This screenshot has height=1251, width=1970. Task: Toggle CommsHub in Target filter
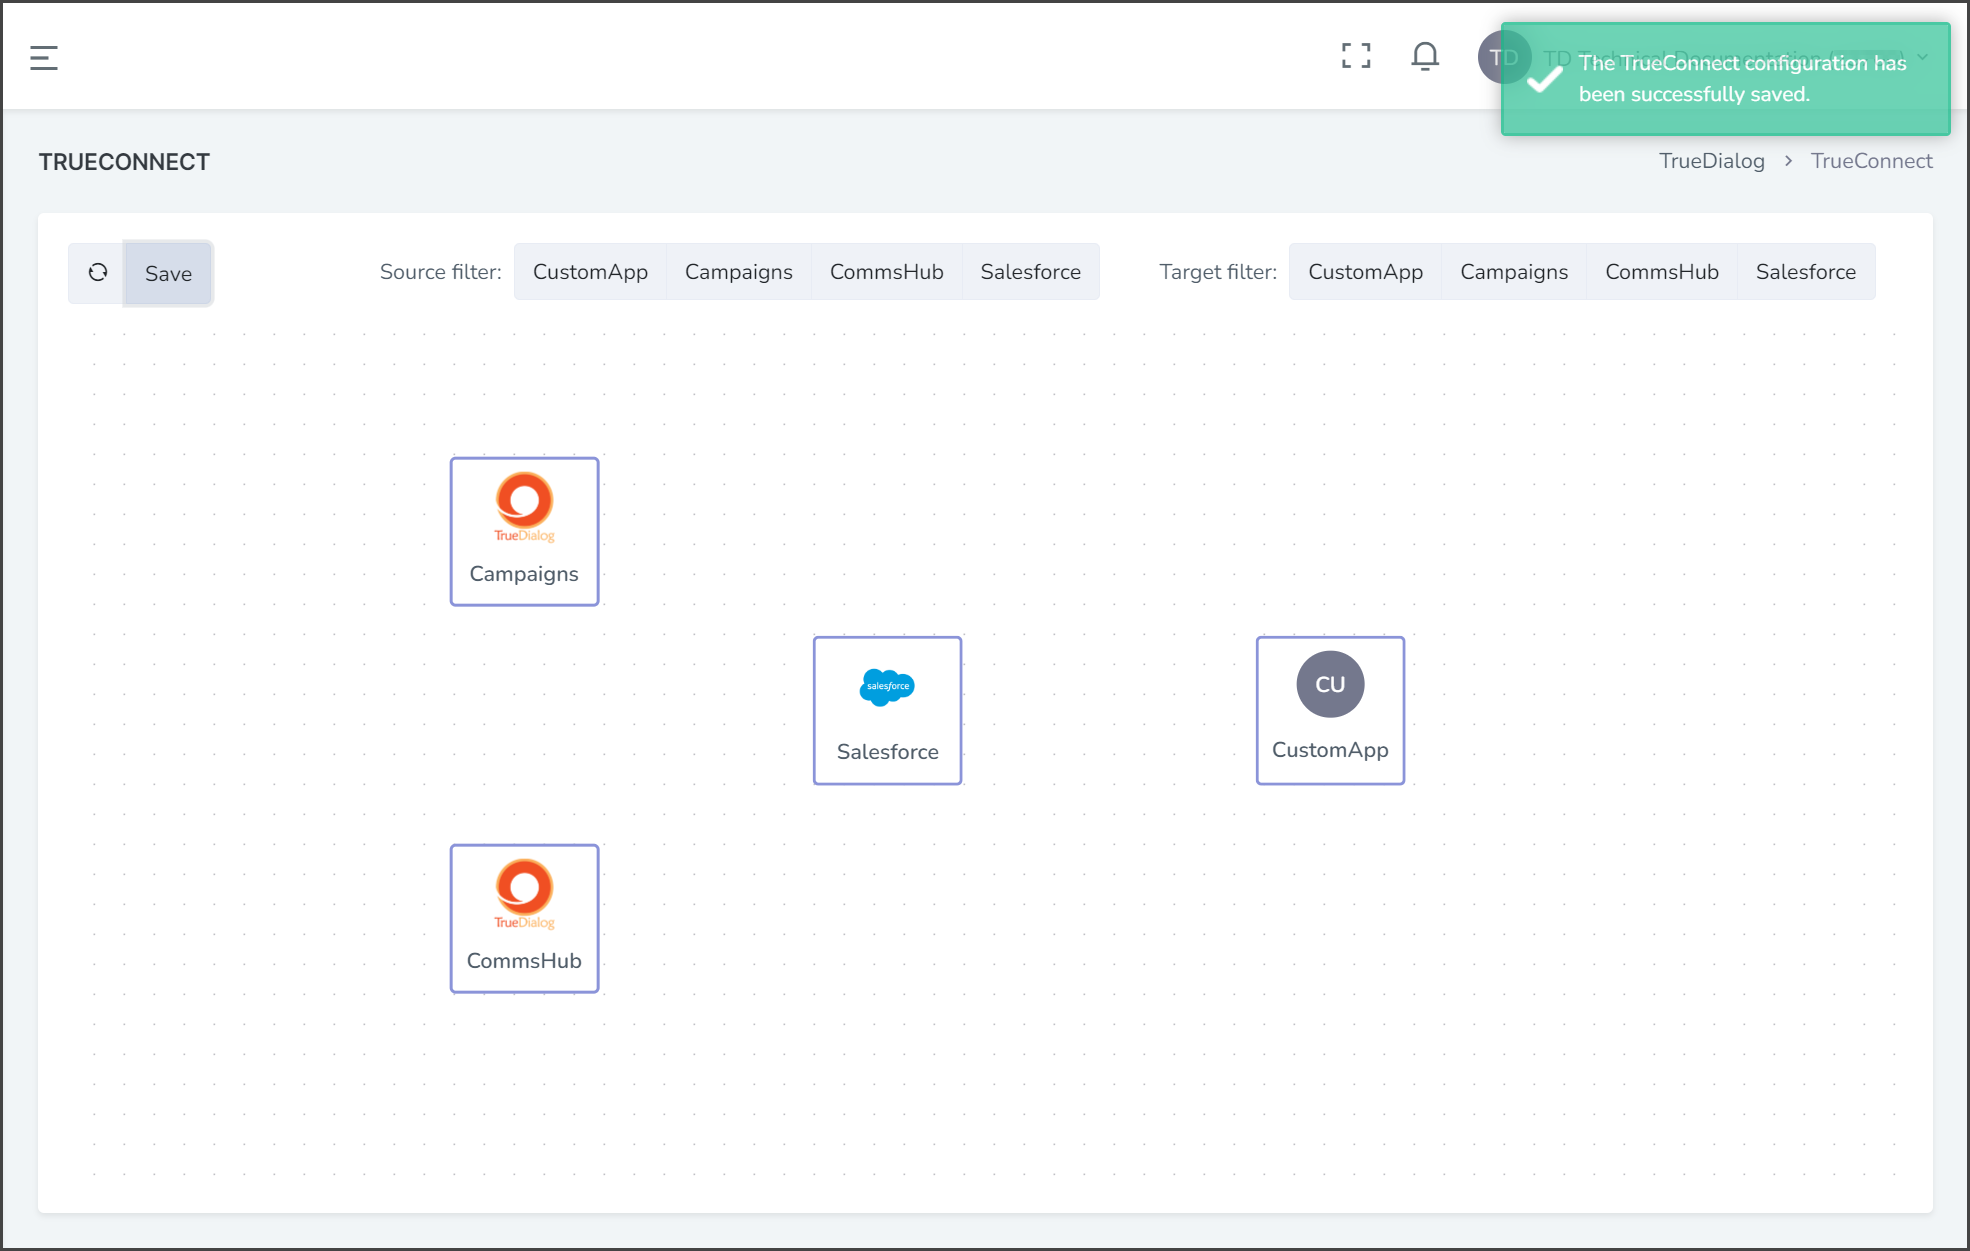point(1662,272)
